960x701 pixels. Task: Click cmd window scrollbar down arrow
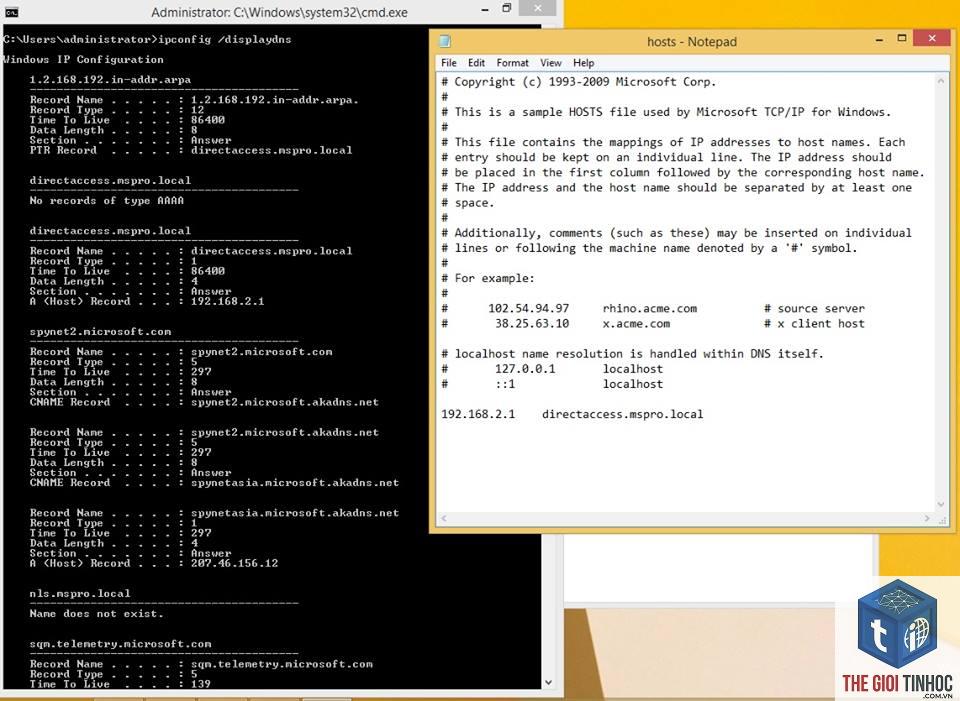(x=548, y=682)
